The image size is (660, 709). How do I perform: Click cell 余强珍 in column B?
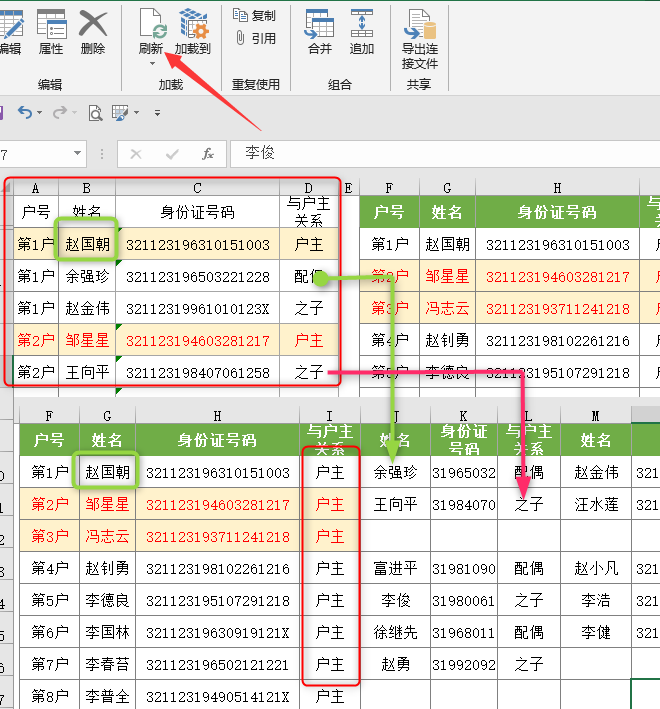click(x=87, y=276)
